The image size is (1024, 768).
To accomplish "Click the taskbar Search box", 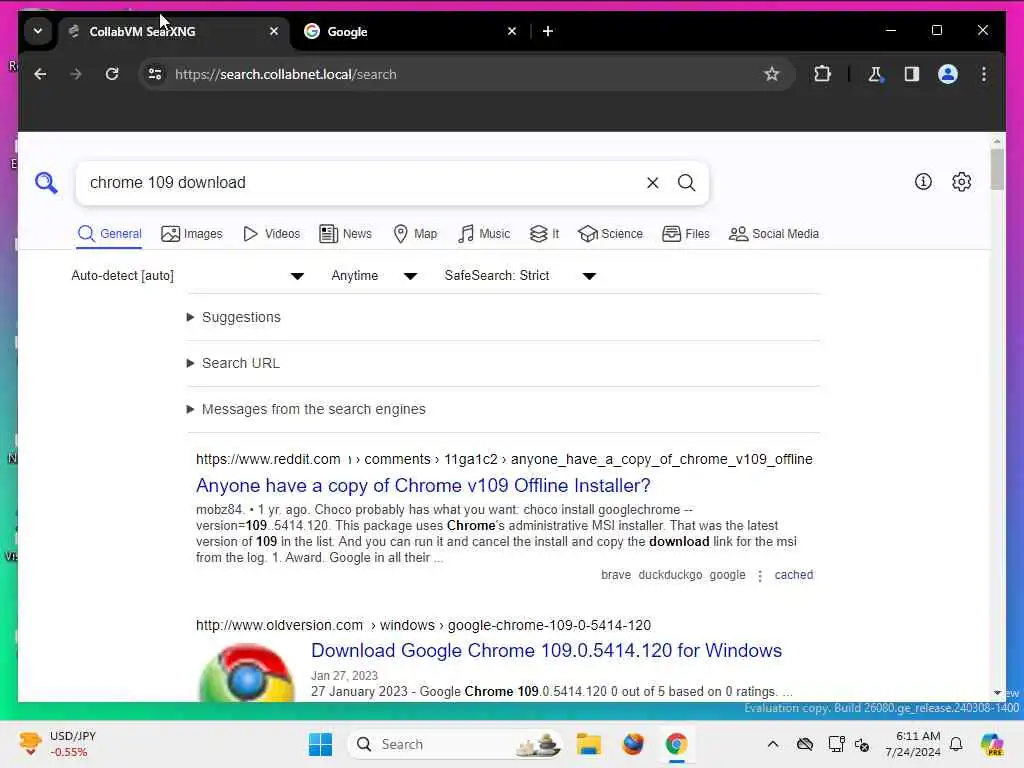I will pos(455,744).
